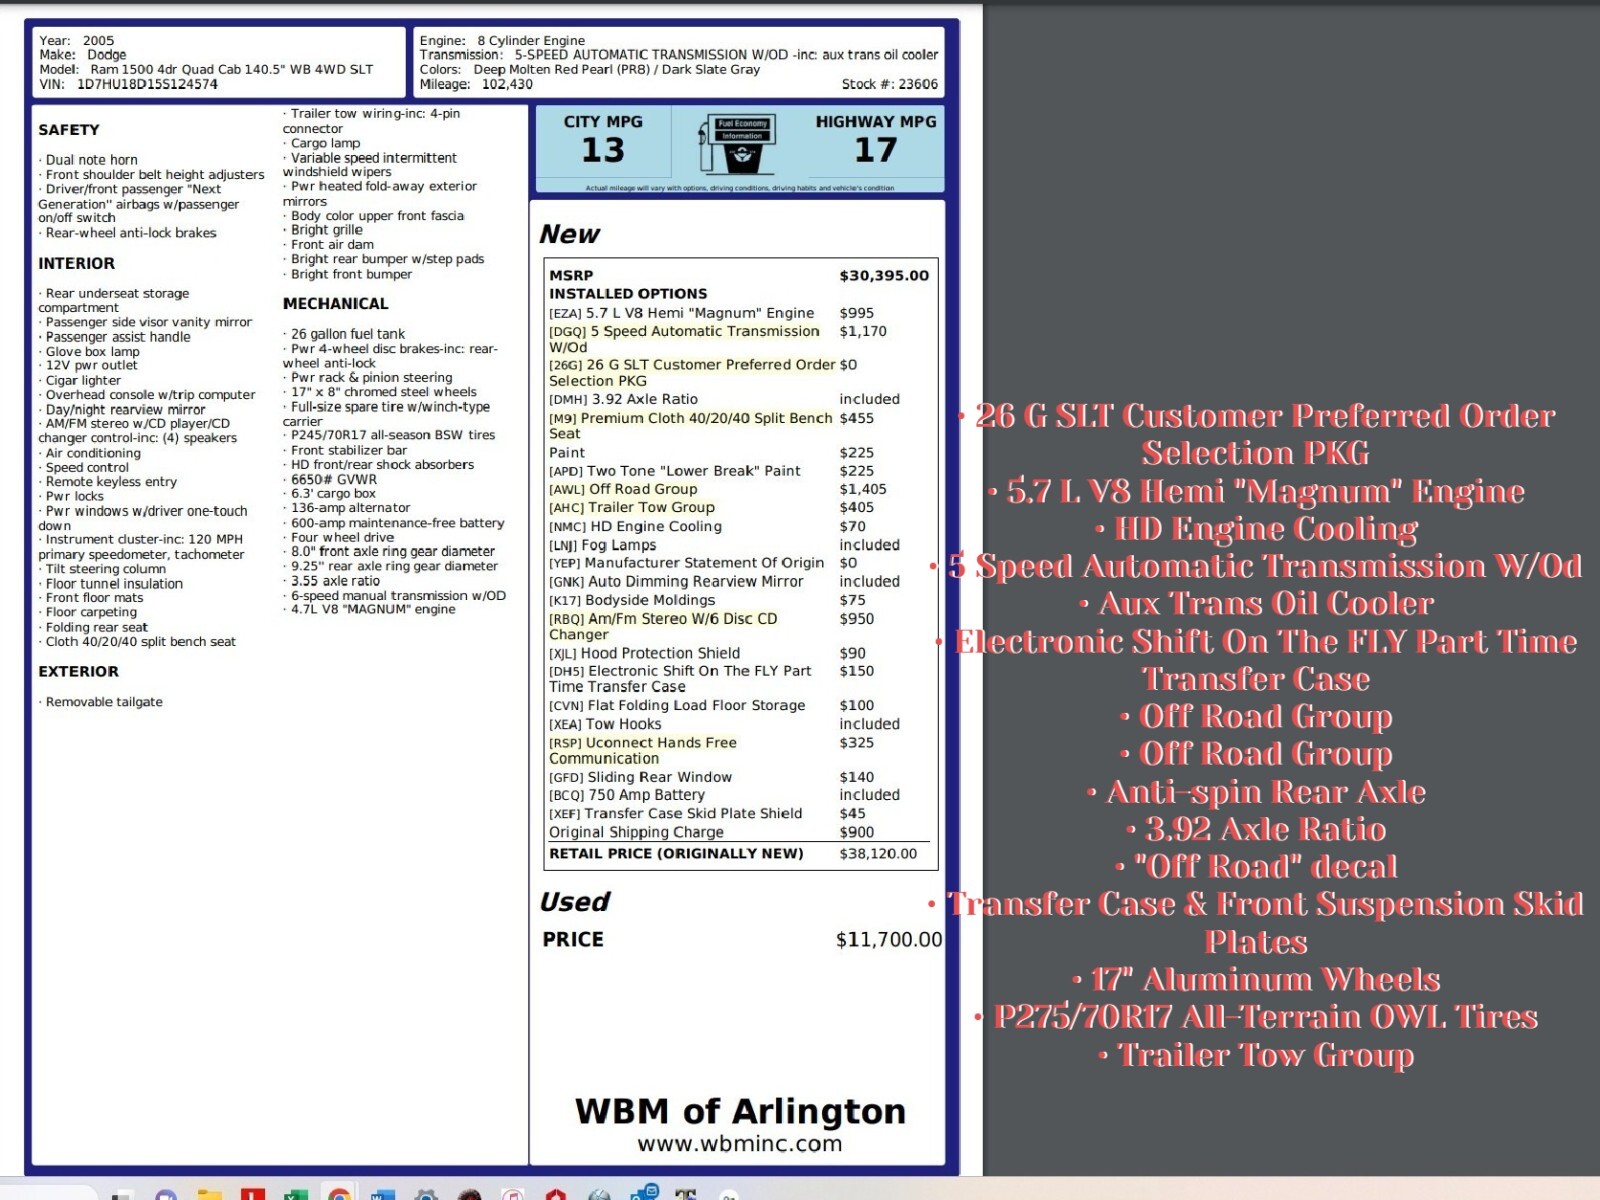Click the WBM of Arlington dealer name
The width and height of the screenshot is (1600, 1200).
740,1111
